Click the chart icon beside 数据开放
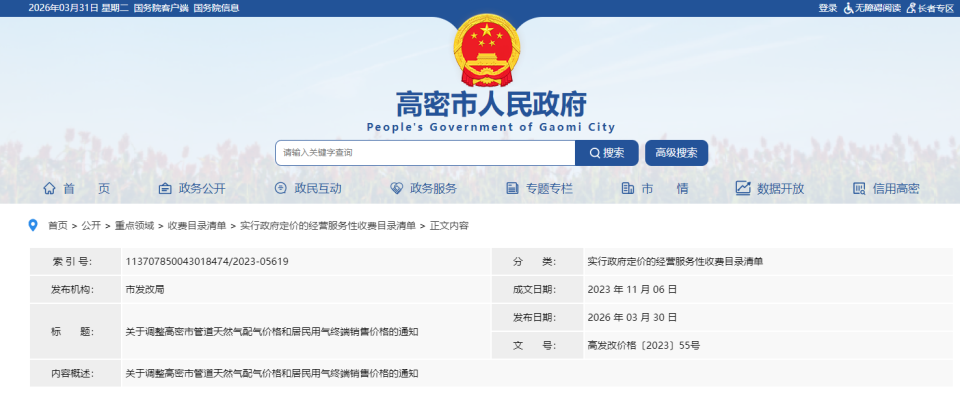Screen dimensions: 960x397 click(743, 188)
